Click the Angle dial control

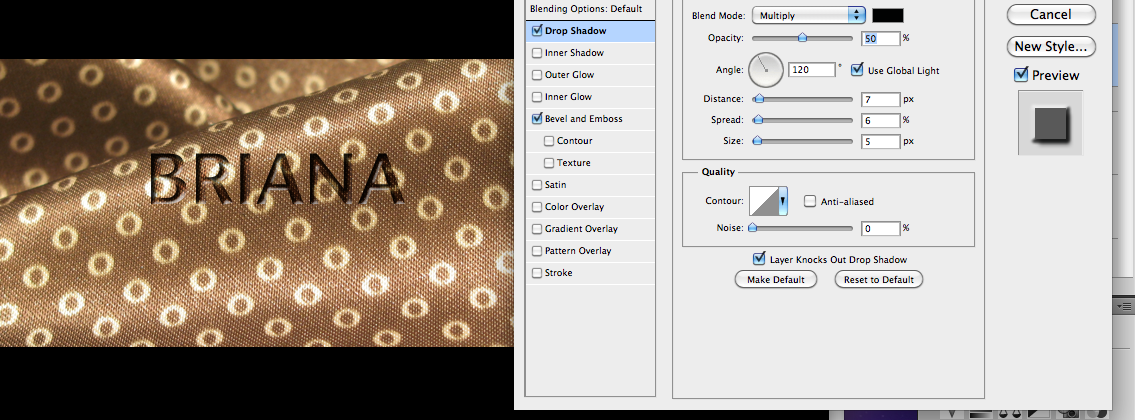[765, 69]
